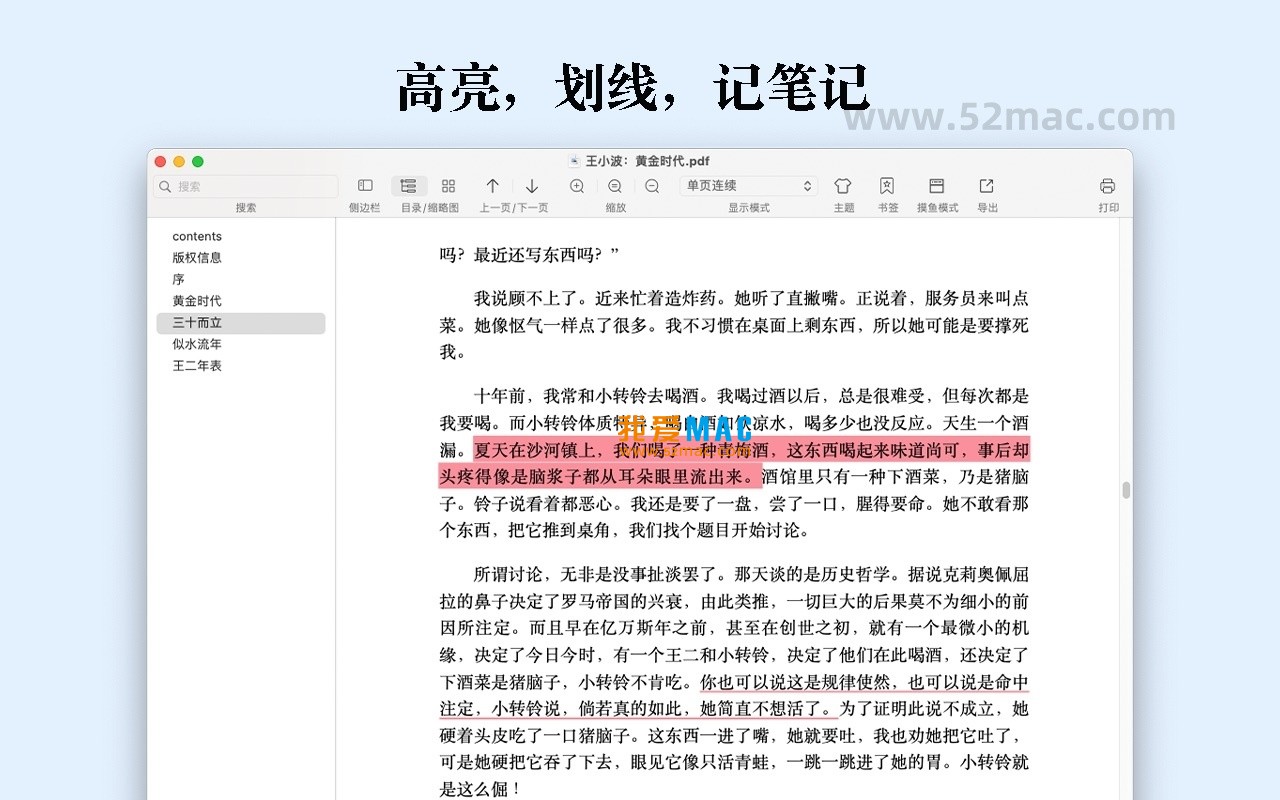The image size is (1280, 800).
Task: Open the theme (主题) shirt icon
Action: coord(843,186)
